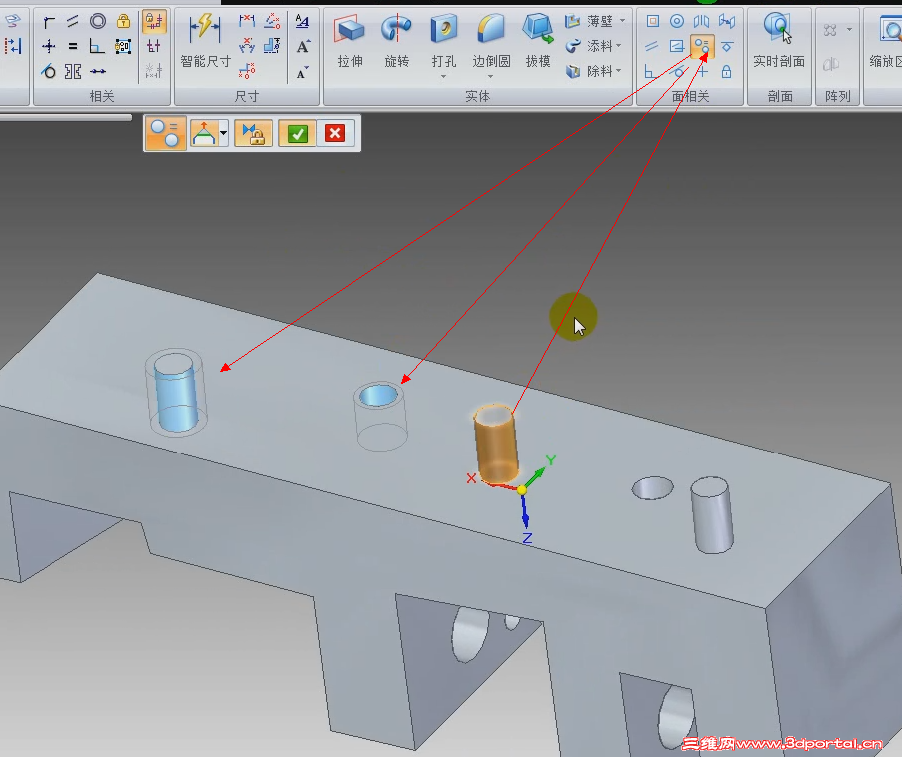Viewport: 902px width, 757px height.
Task: Expand the 除料 dropdown arrow
Action: point(619,71)
